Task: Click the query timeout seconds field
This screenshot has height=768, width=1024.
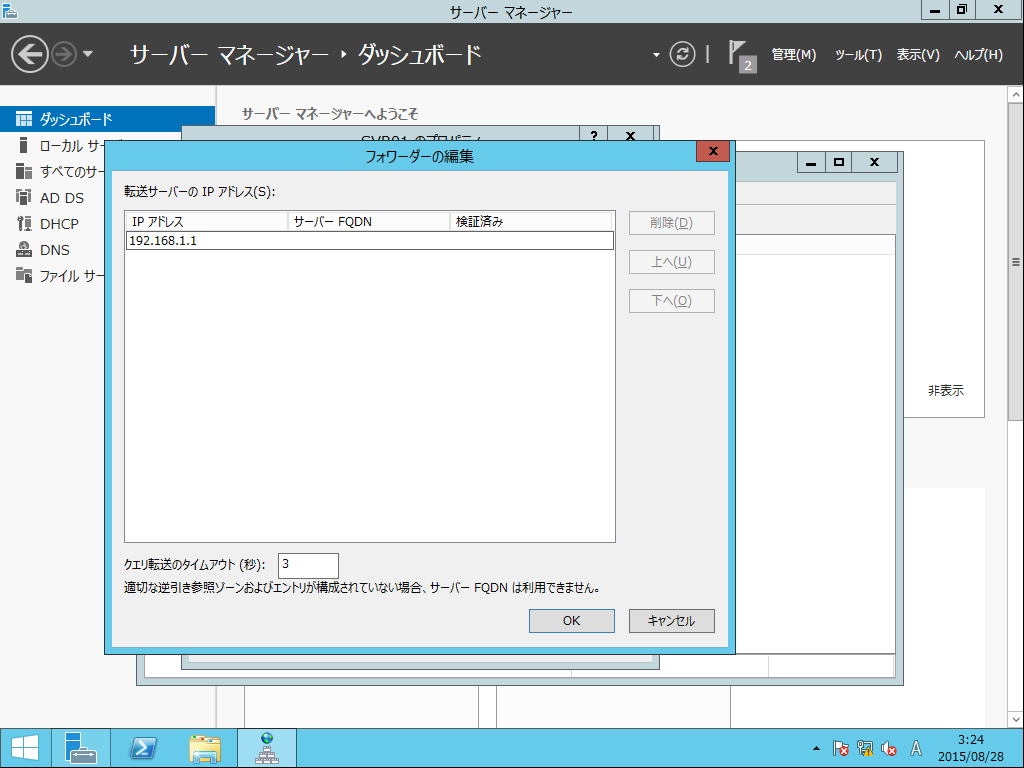Action: (308, 565)
